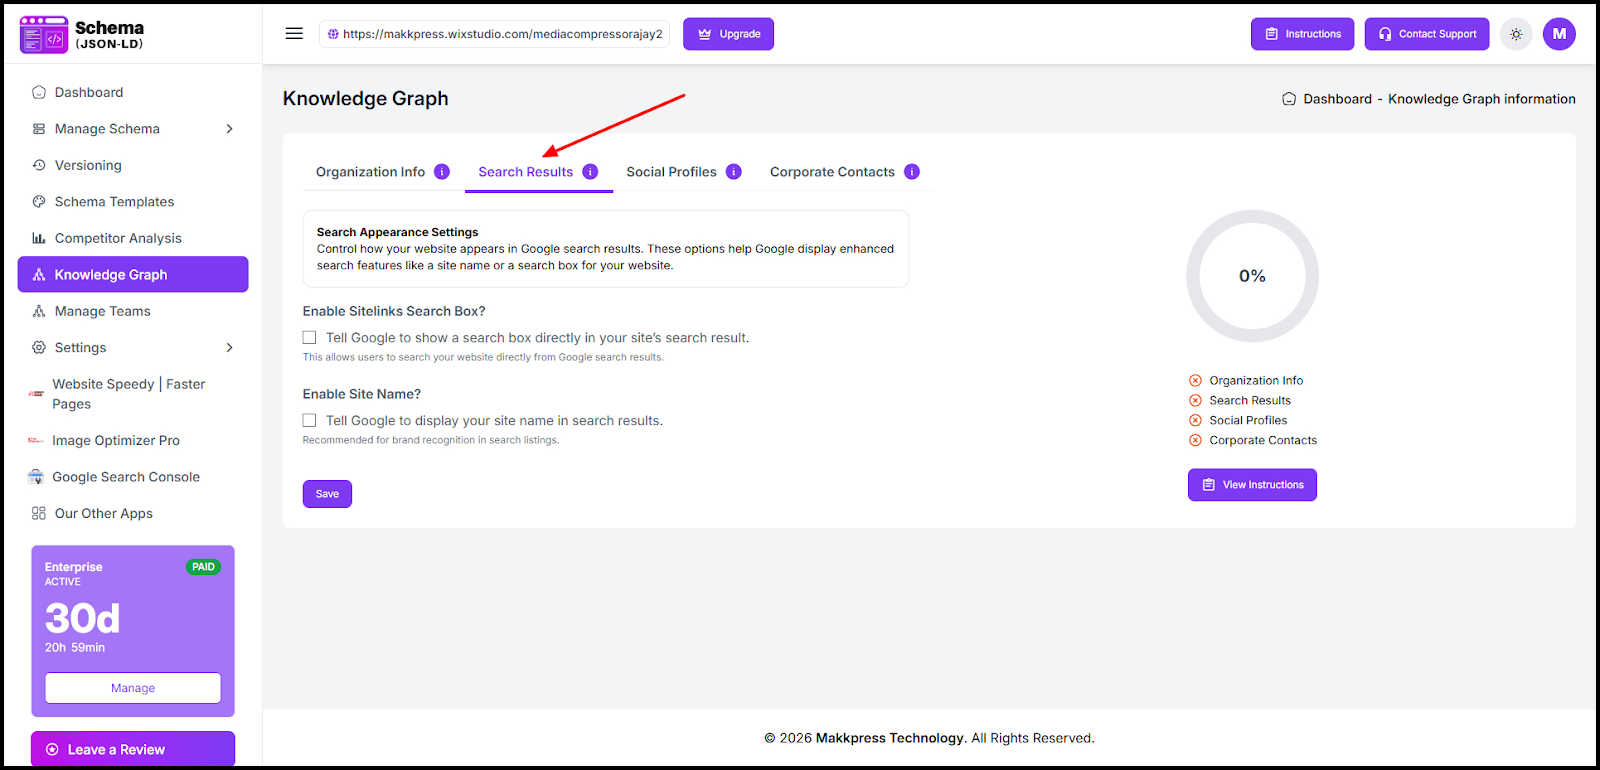Switch to the Social Profiles tab
The width and height of the screenshot is (1600, 770).
point(671,172)
